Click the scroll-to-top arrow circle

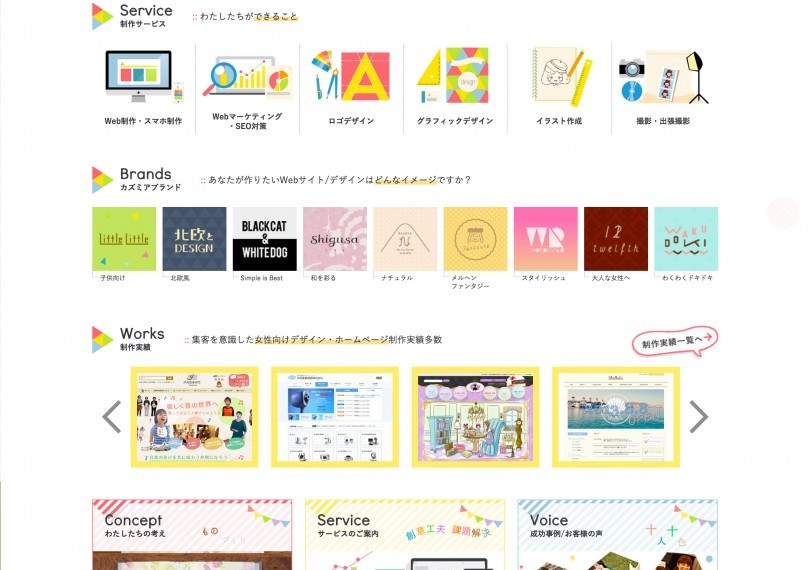[783, 212]
